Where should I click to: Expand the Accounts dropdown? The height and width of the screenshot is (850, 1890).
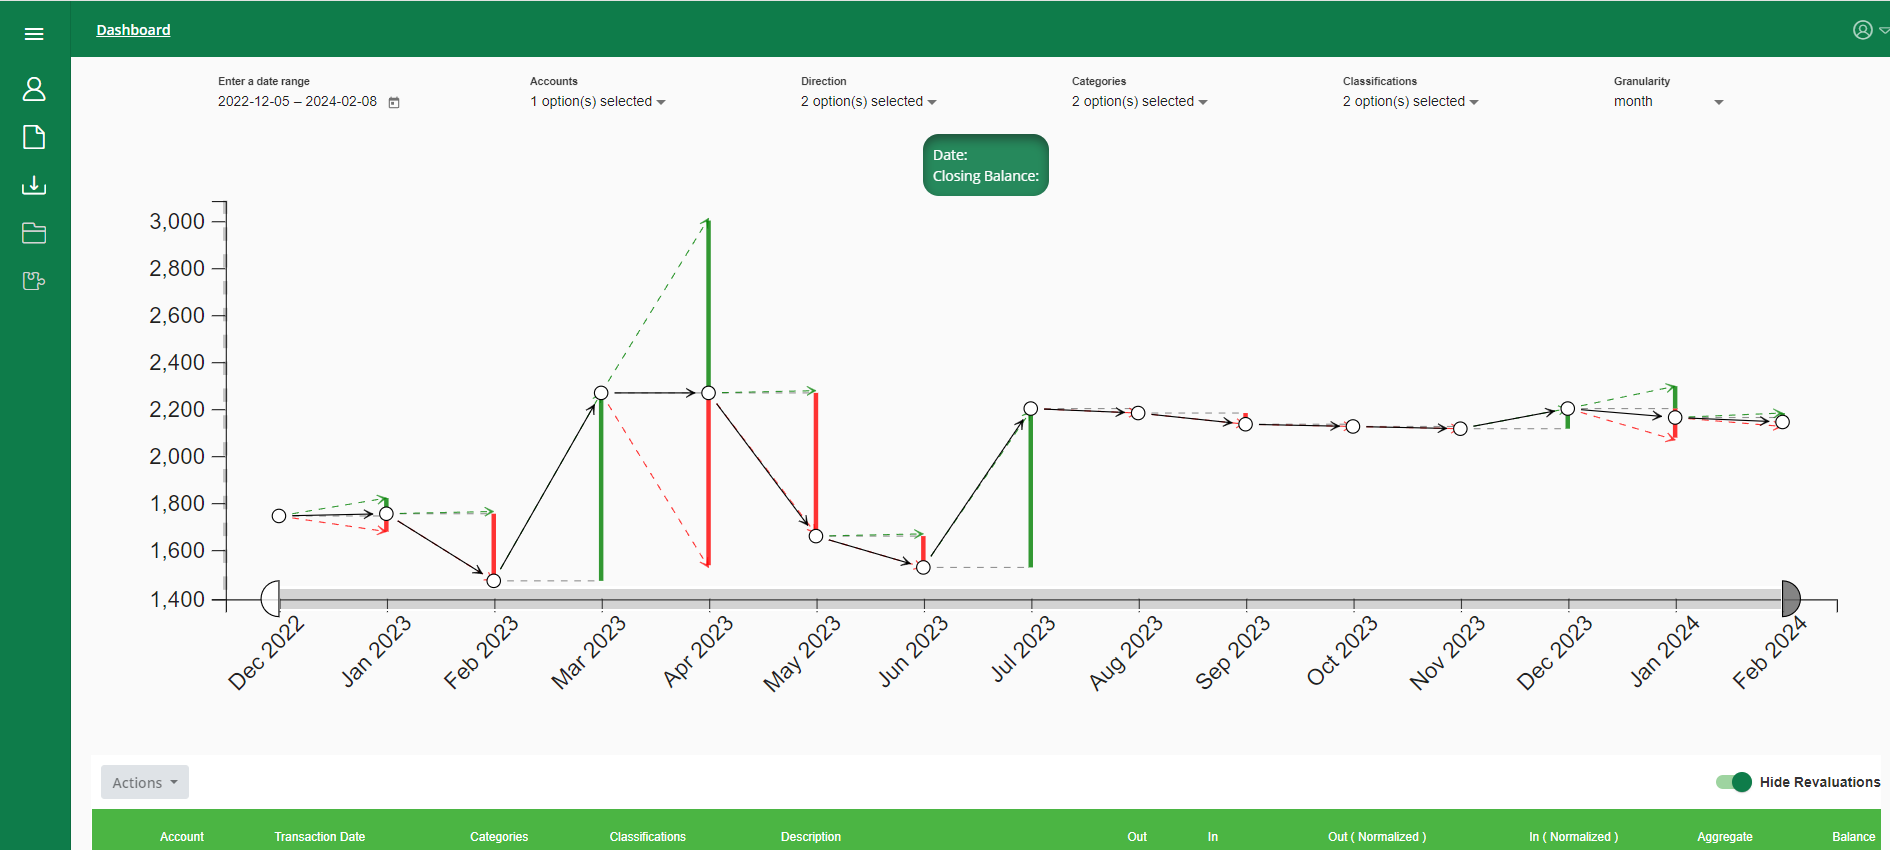(x=597, y=102)
